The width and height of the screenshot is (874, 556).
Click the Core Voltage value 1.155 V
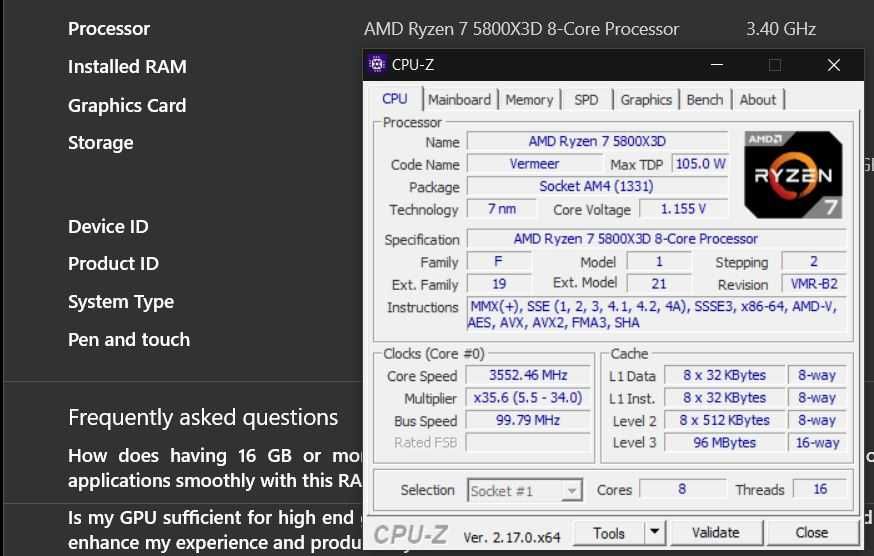[x=683, y=209]
